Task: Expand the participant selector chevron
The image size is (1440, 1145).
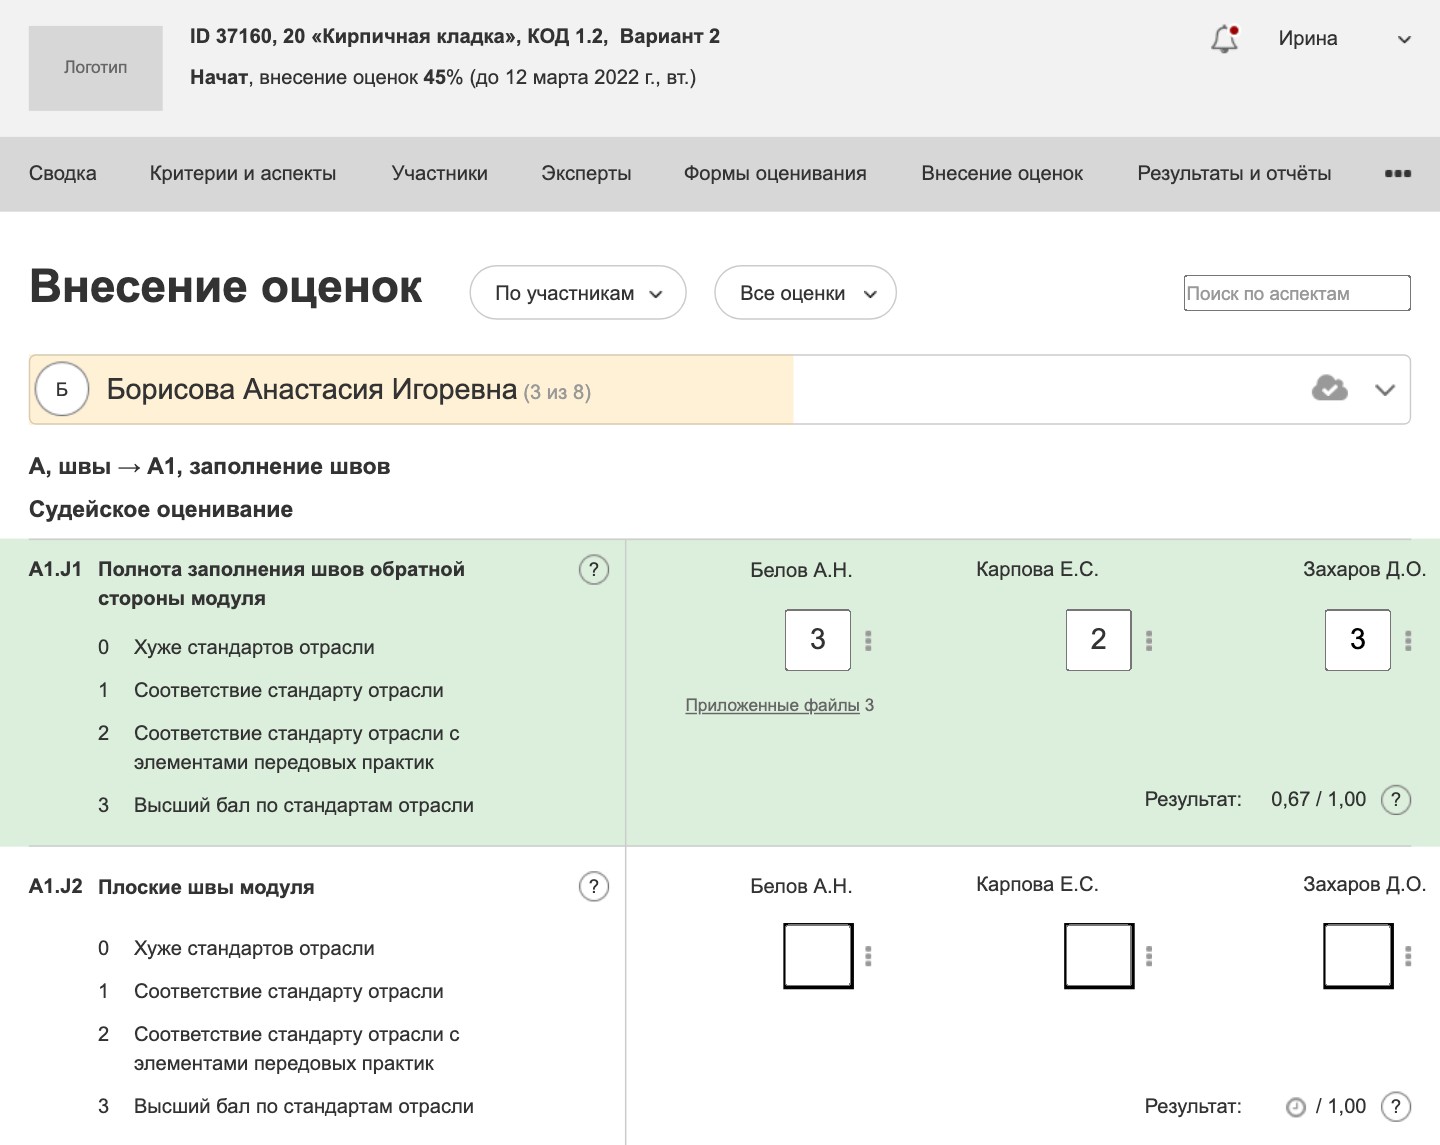Action: [1385, 390]
